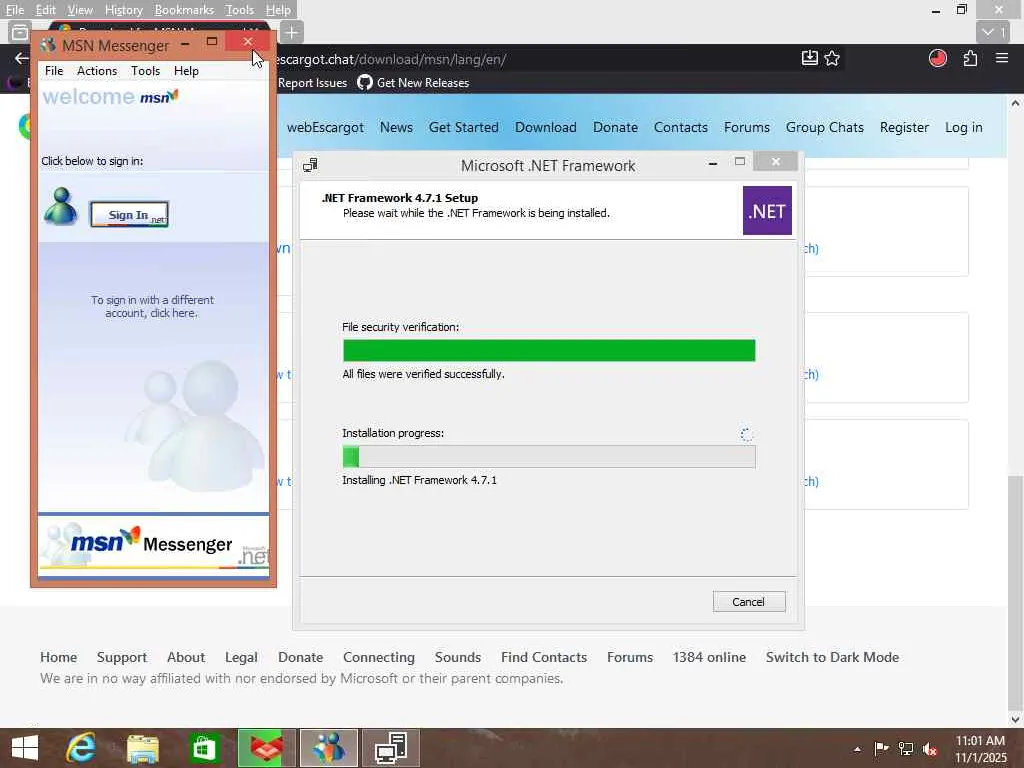Screen dimensions: 1024x768
Task: Bookmark this page with the star icon
Action: (832, 58)
